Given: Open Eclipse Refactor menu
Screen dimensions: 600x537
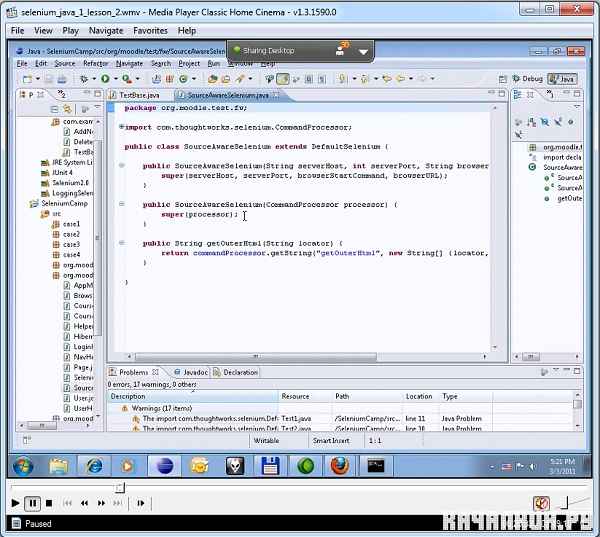Looking at the screenshot, I should 96,64.
